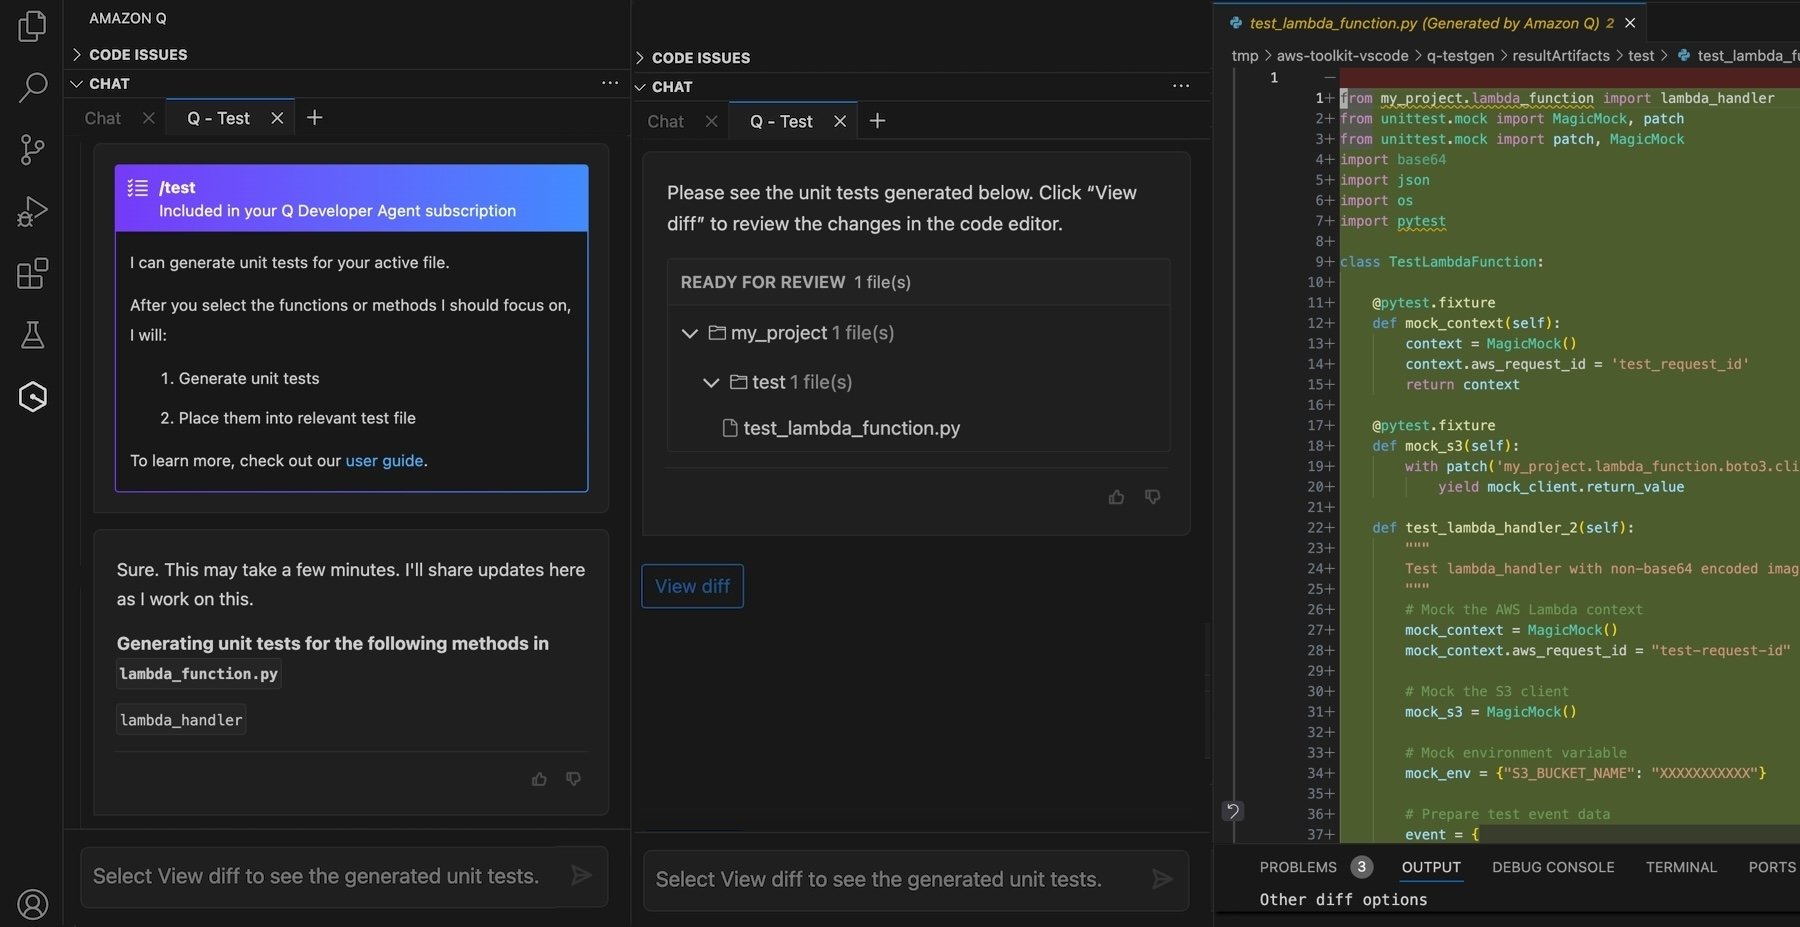The height and width of the screenshot is (927, 1800).
Task: Switch to the TERMINAL tab
Action: 1681,867
